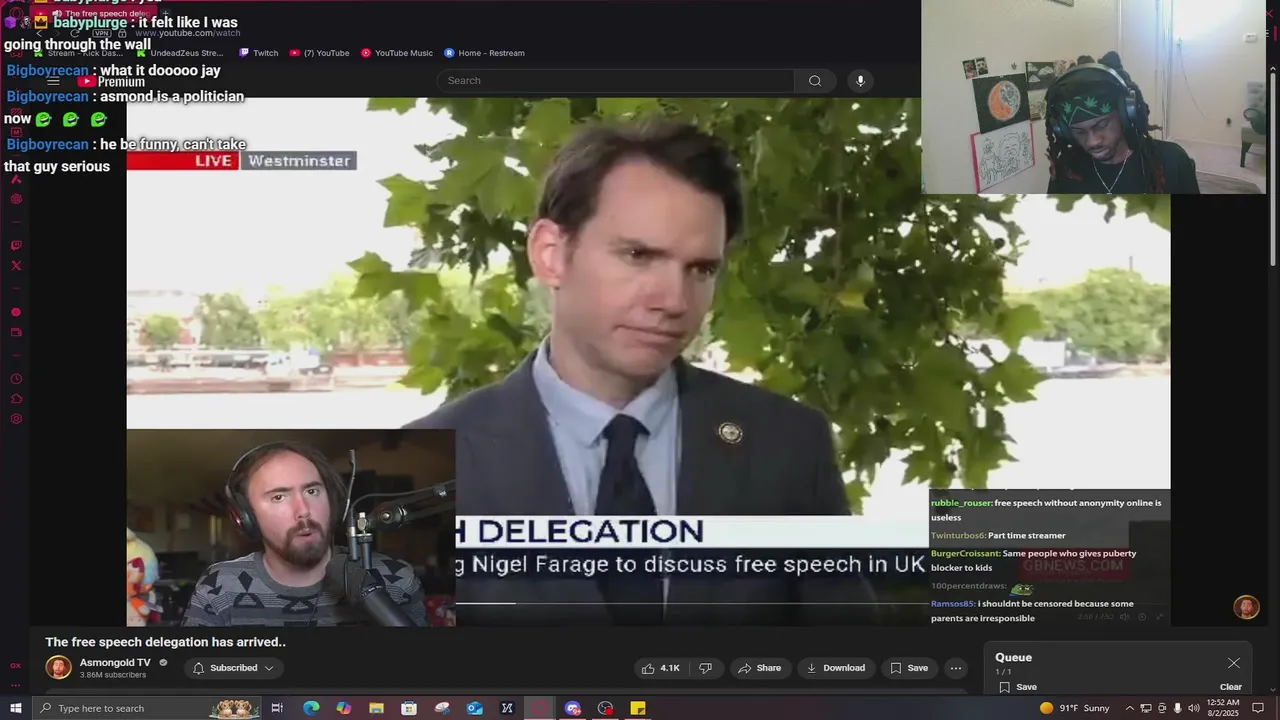
Task: Open the Twitch bookmark
Action: [259, 53]
